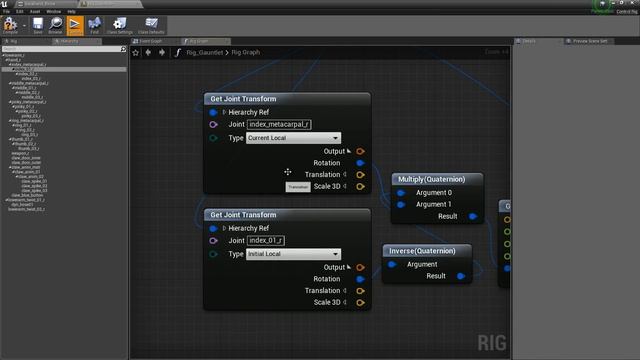
Task: Select thumb_03_r in the hierarchy
Action: pos(29,149)
